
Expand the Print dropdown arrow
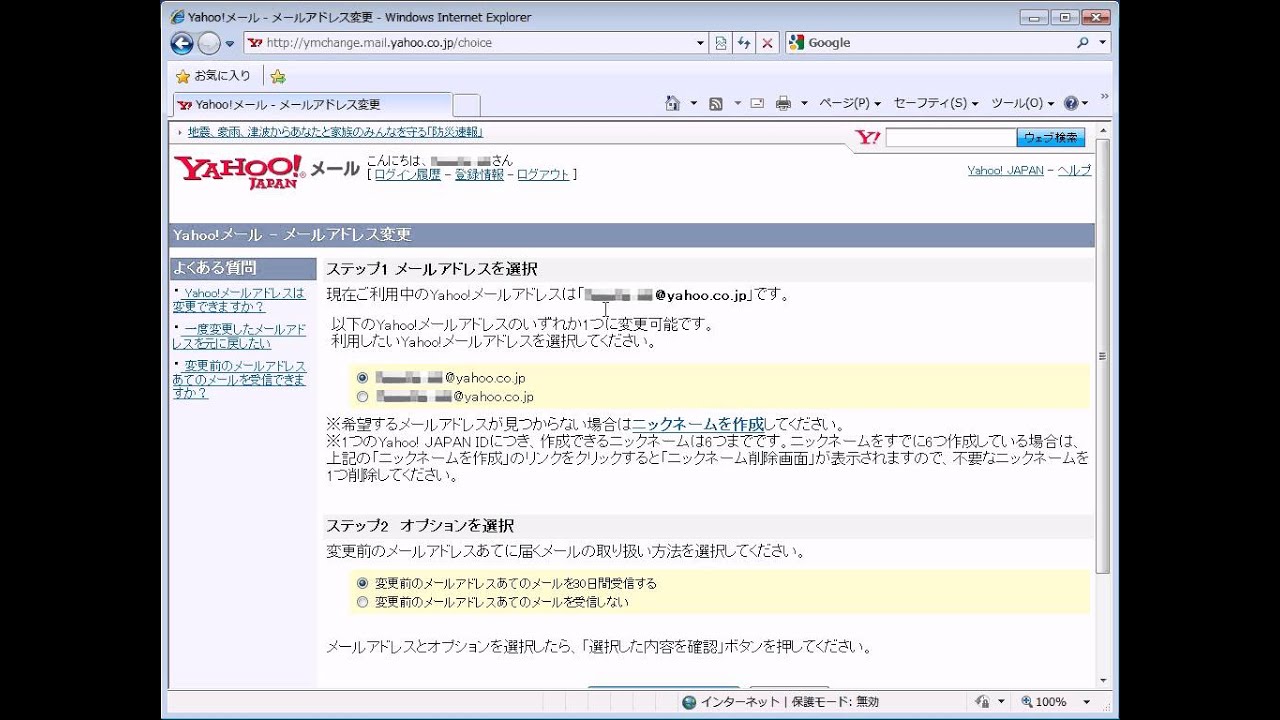pyautogui.click(x=803, y=103)
